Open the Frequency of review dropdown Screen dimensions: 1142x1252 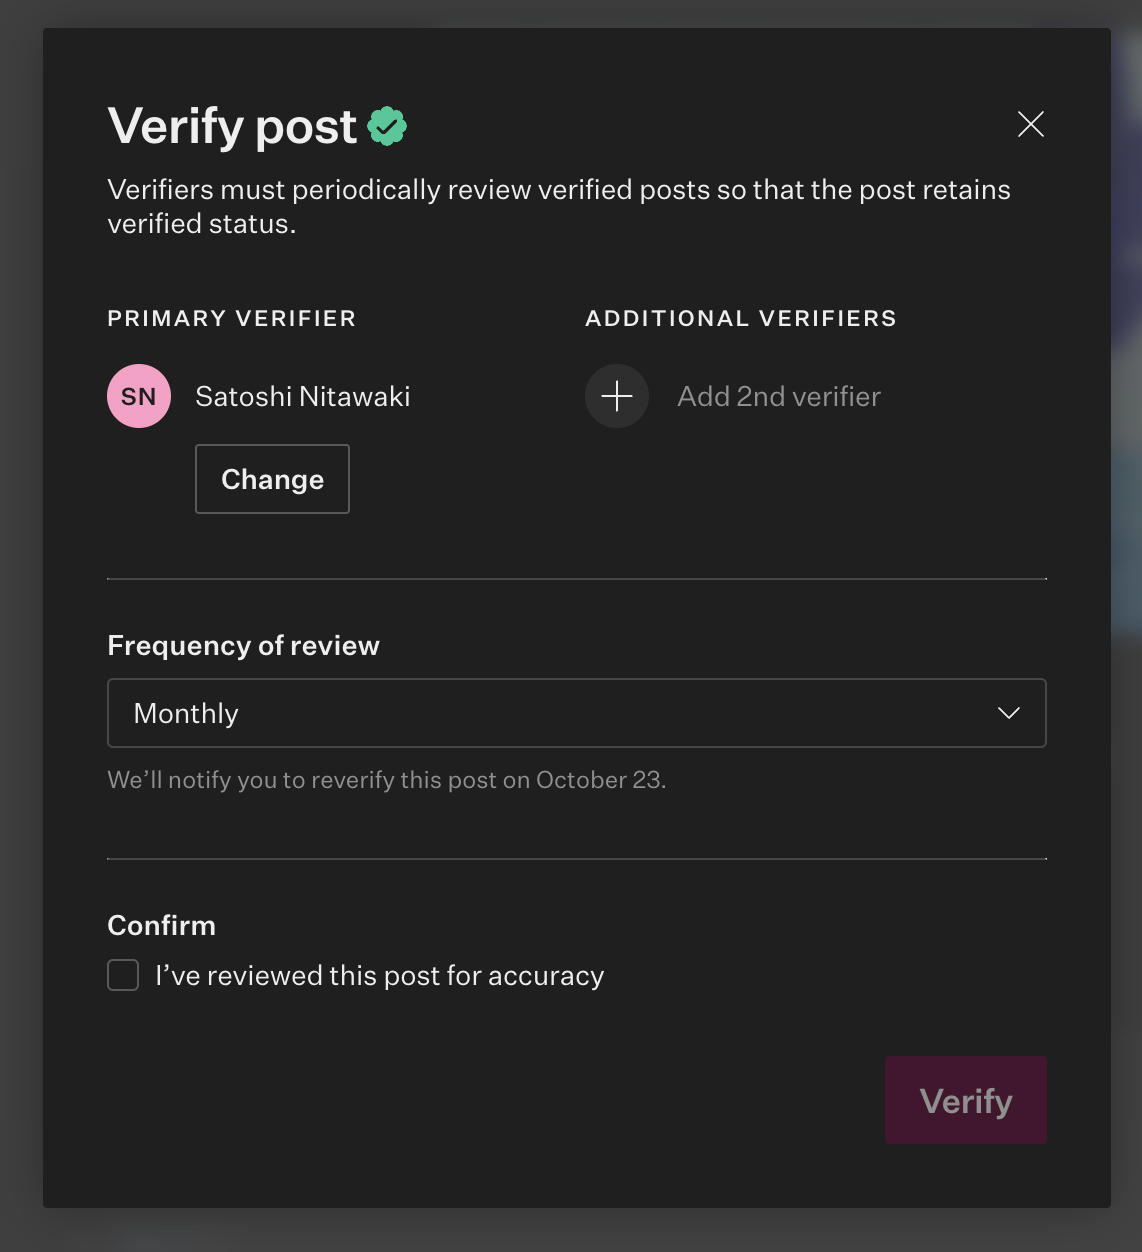point(576,713)
